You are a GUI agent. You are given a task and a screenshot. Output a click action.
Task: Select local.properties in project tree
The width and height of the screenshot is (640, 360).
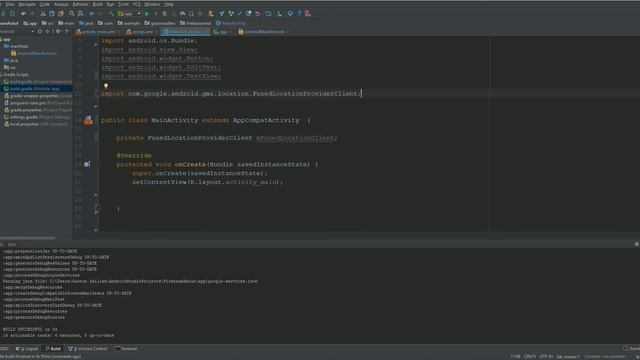(36, 124)
